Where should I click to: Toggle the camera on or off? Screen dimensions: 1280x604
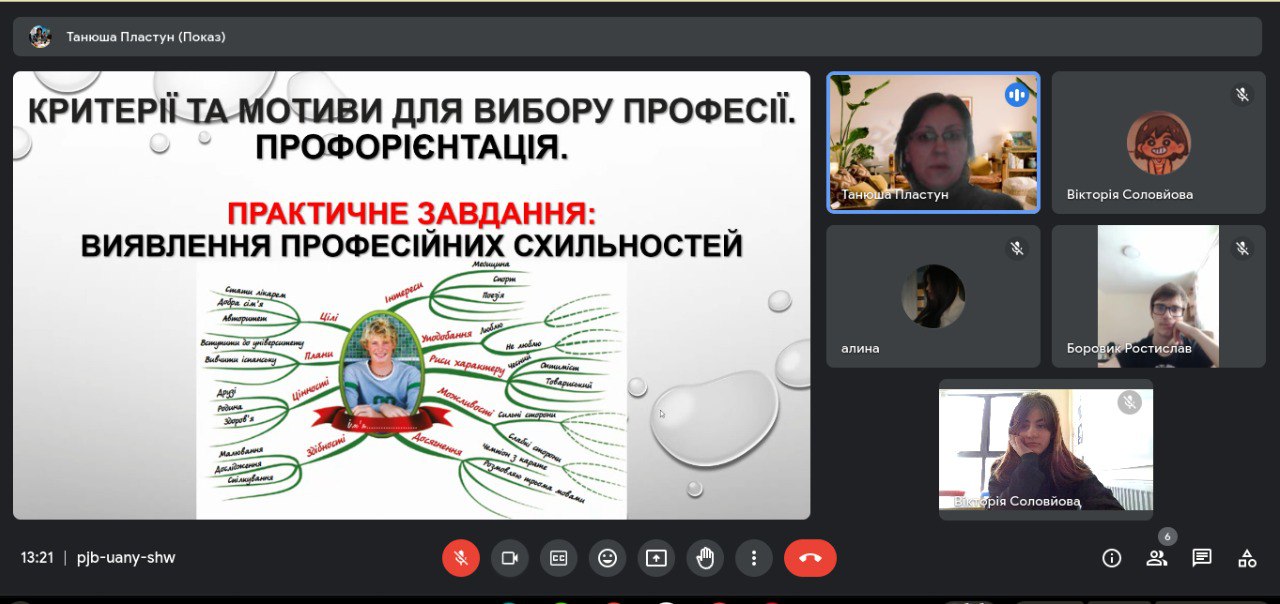point(509,558)
